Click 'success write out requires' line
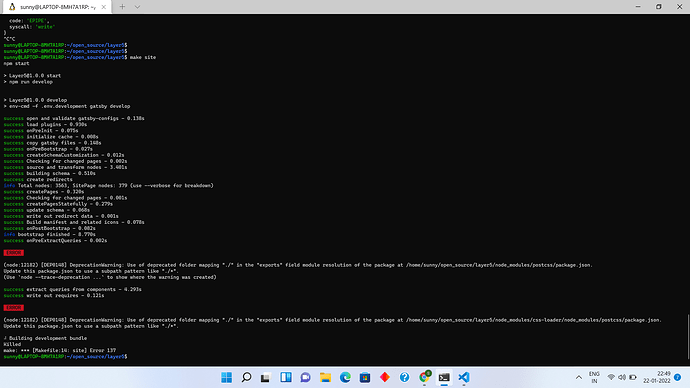 click(x=54, y=296)
